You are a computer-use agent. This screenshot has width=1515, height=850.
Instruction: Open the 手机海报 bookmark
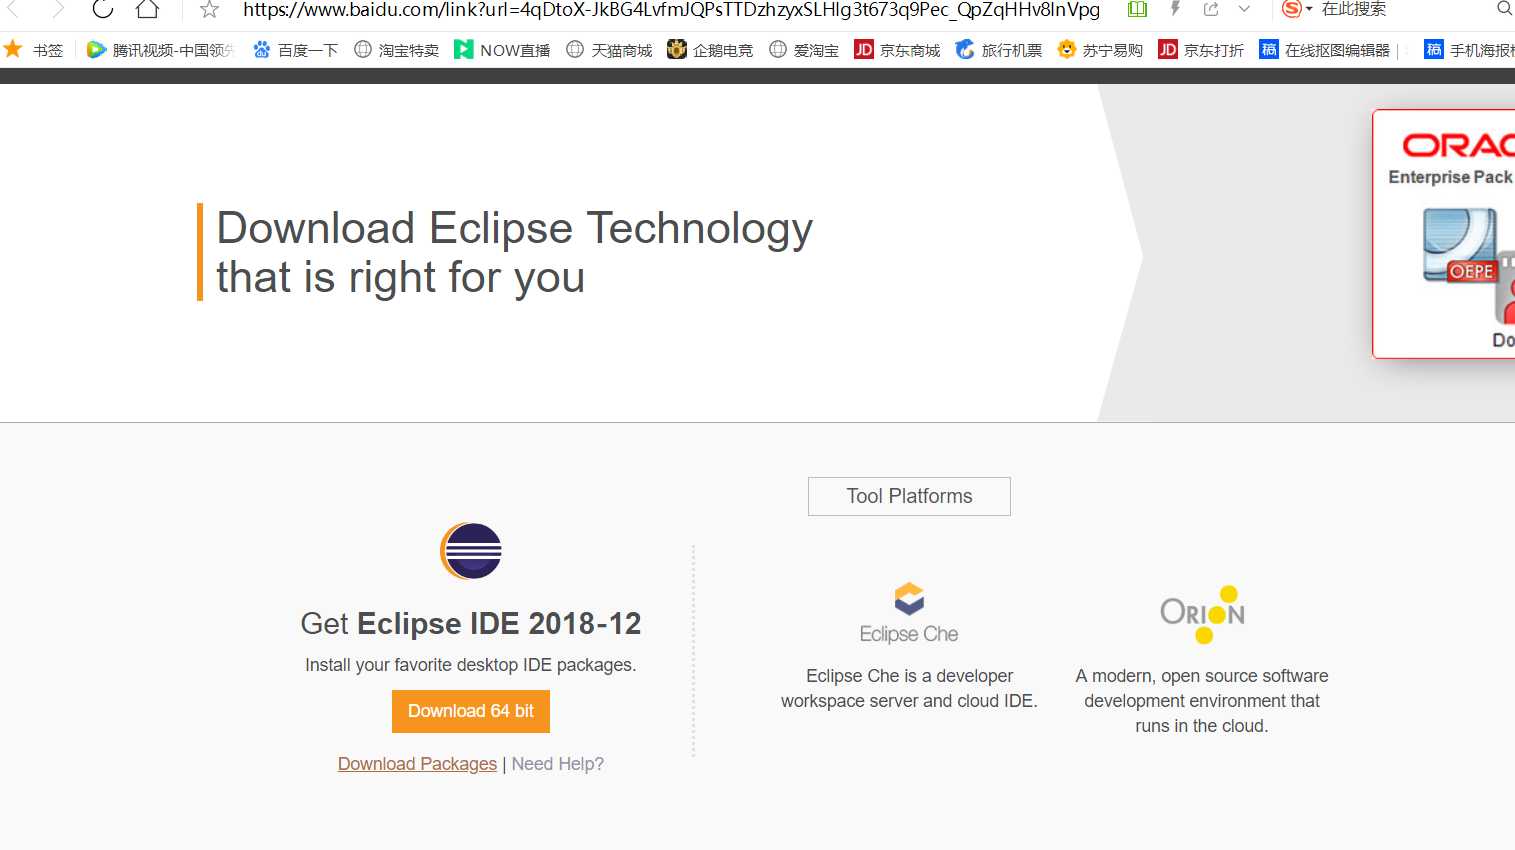click(x=1469, y=50)
